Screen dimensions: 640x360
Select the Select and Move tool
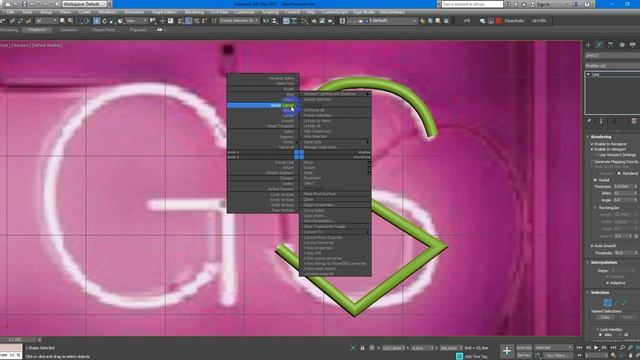click(x=96, y=21)
